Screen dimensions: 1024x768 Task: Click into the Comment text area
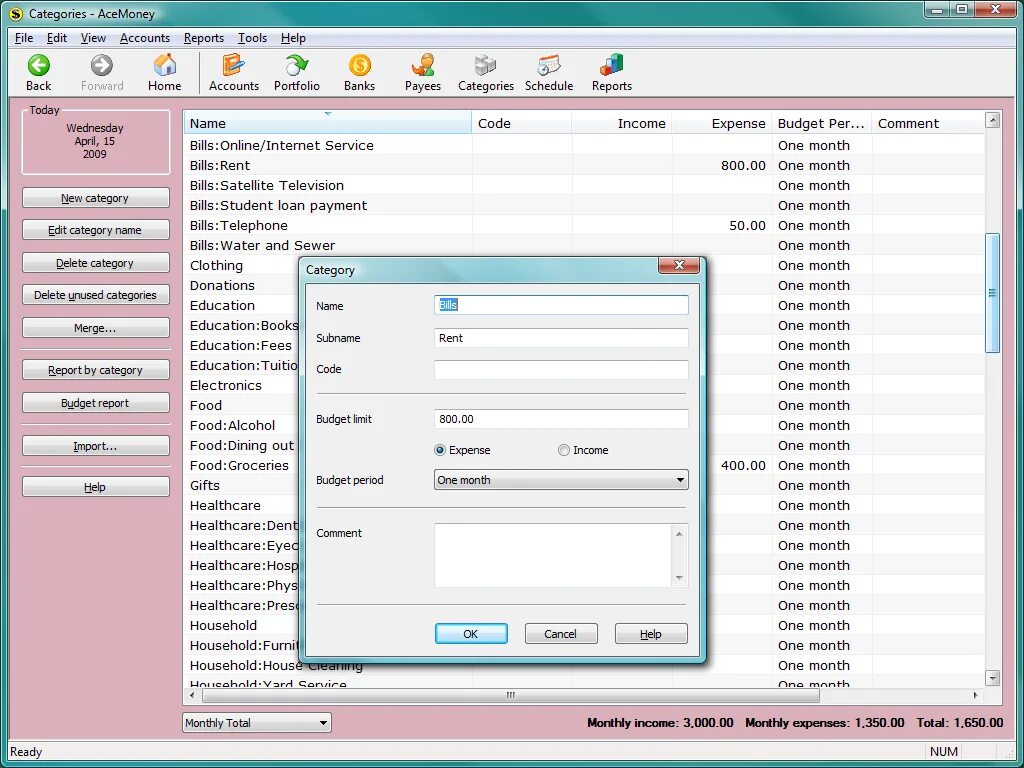pos(554,555)
